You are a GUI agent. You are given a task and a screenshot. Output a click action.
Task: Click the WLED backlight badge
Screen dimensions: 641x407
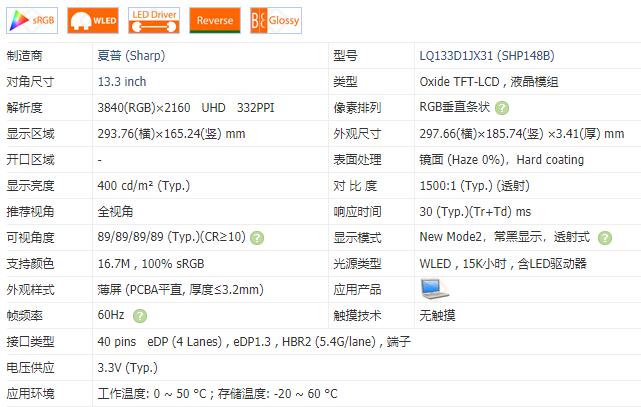pyautogui.click(x=93, y=20)
